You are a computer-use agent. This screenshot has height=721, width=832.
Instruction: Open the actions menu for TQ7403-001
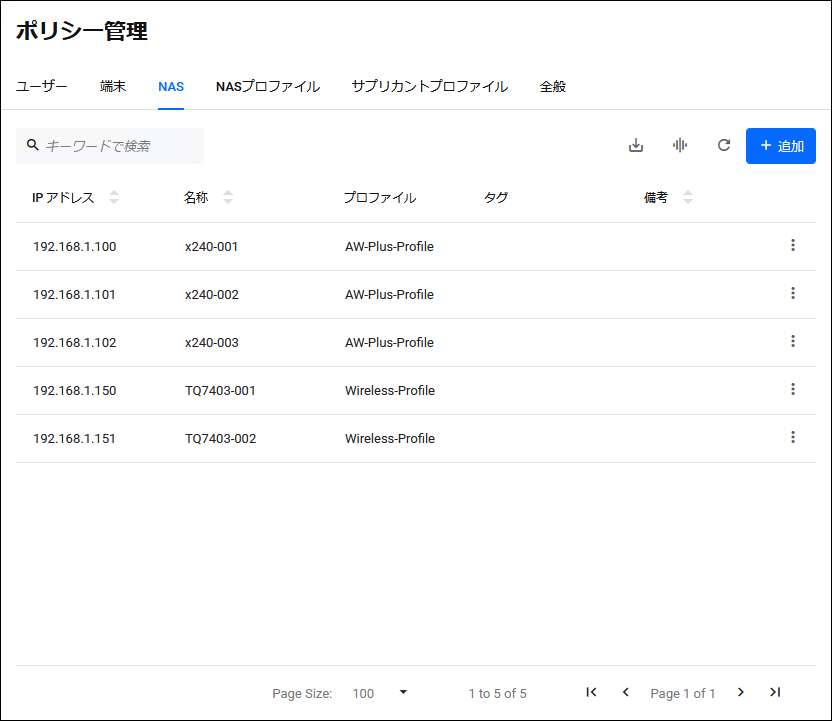(793, 389)
